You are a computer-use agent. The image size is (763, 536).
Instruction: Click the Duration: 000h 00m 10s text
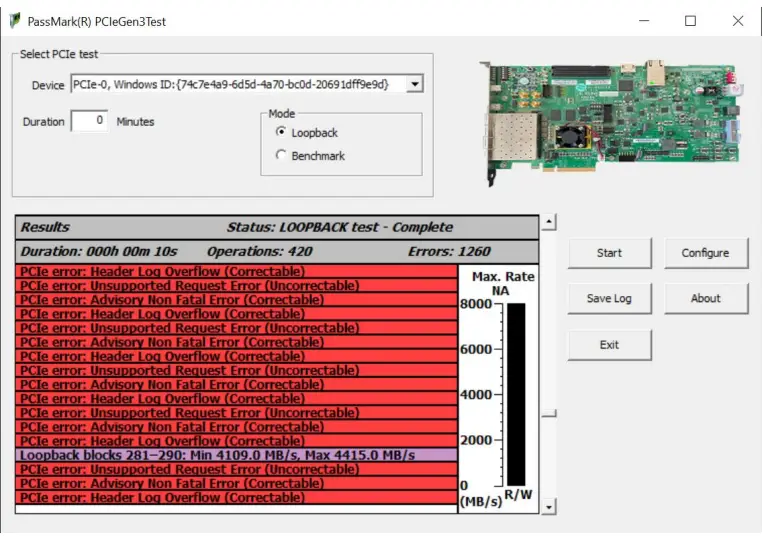coord(99,251)
